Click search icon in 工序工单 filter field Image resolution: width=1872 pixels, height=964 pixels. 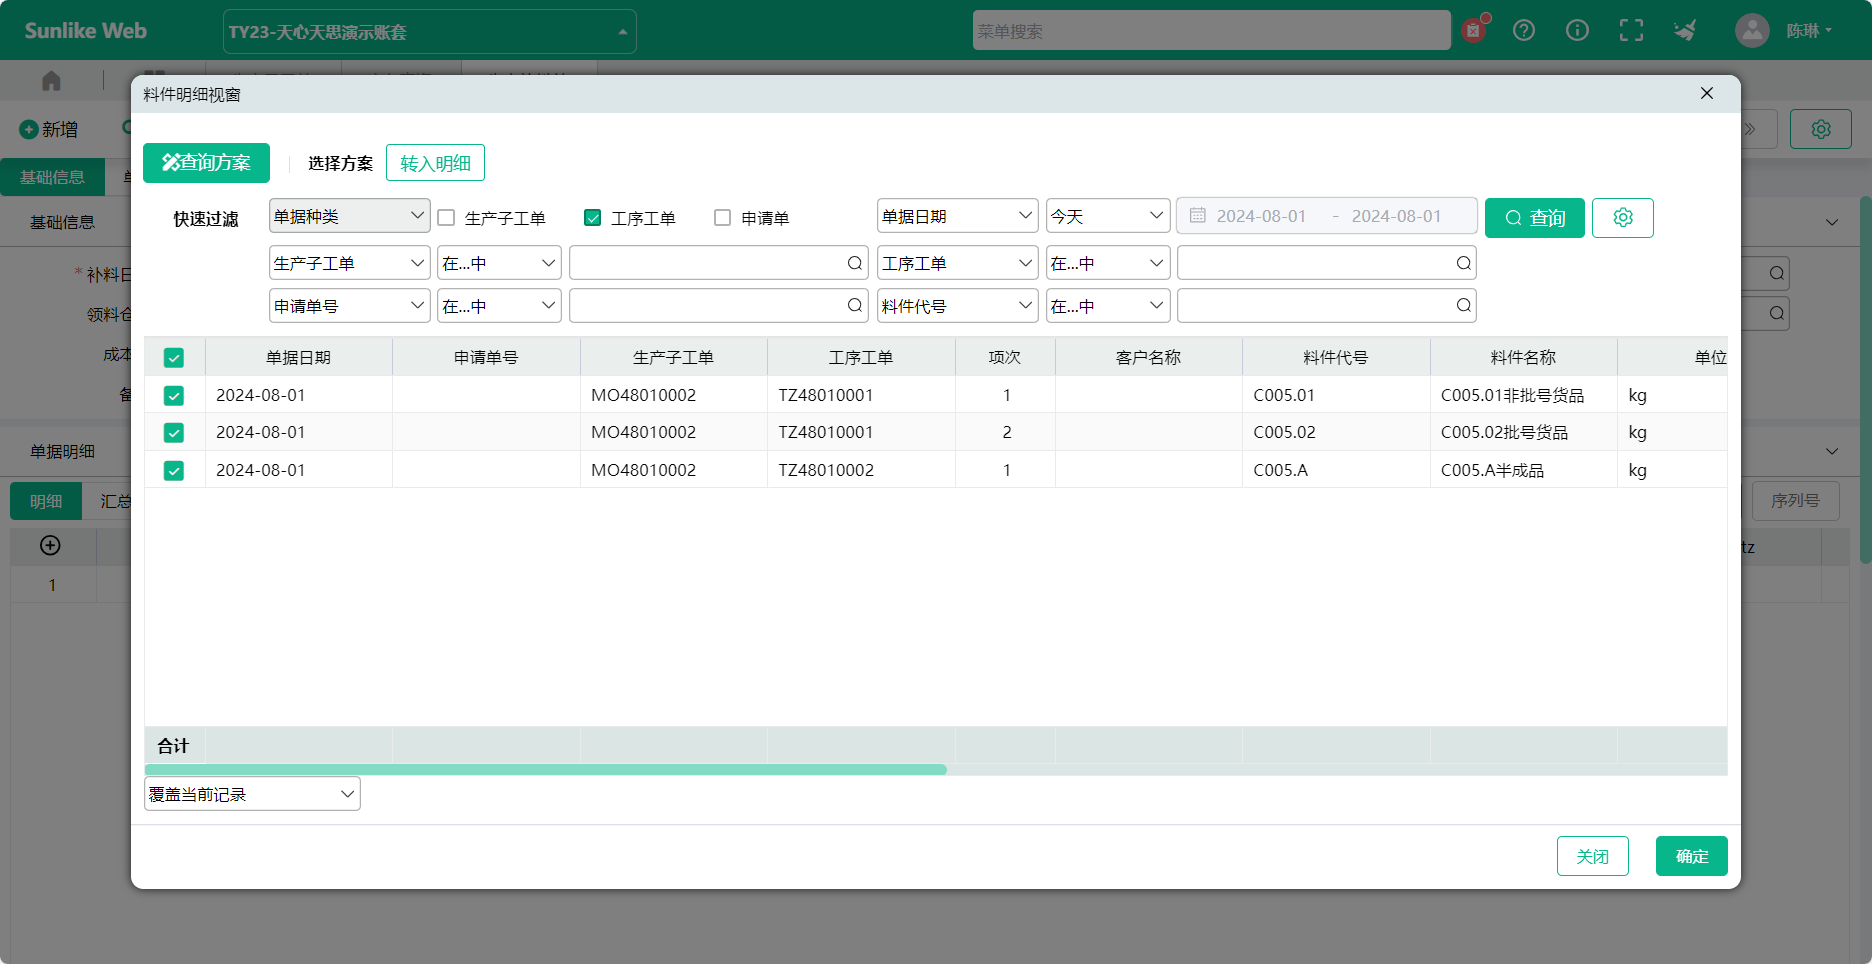tap(1463, 263)
